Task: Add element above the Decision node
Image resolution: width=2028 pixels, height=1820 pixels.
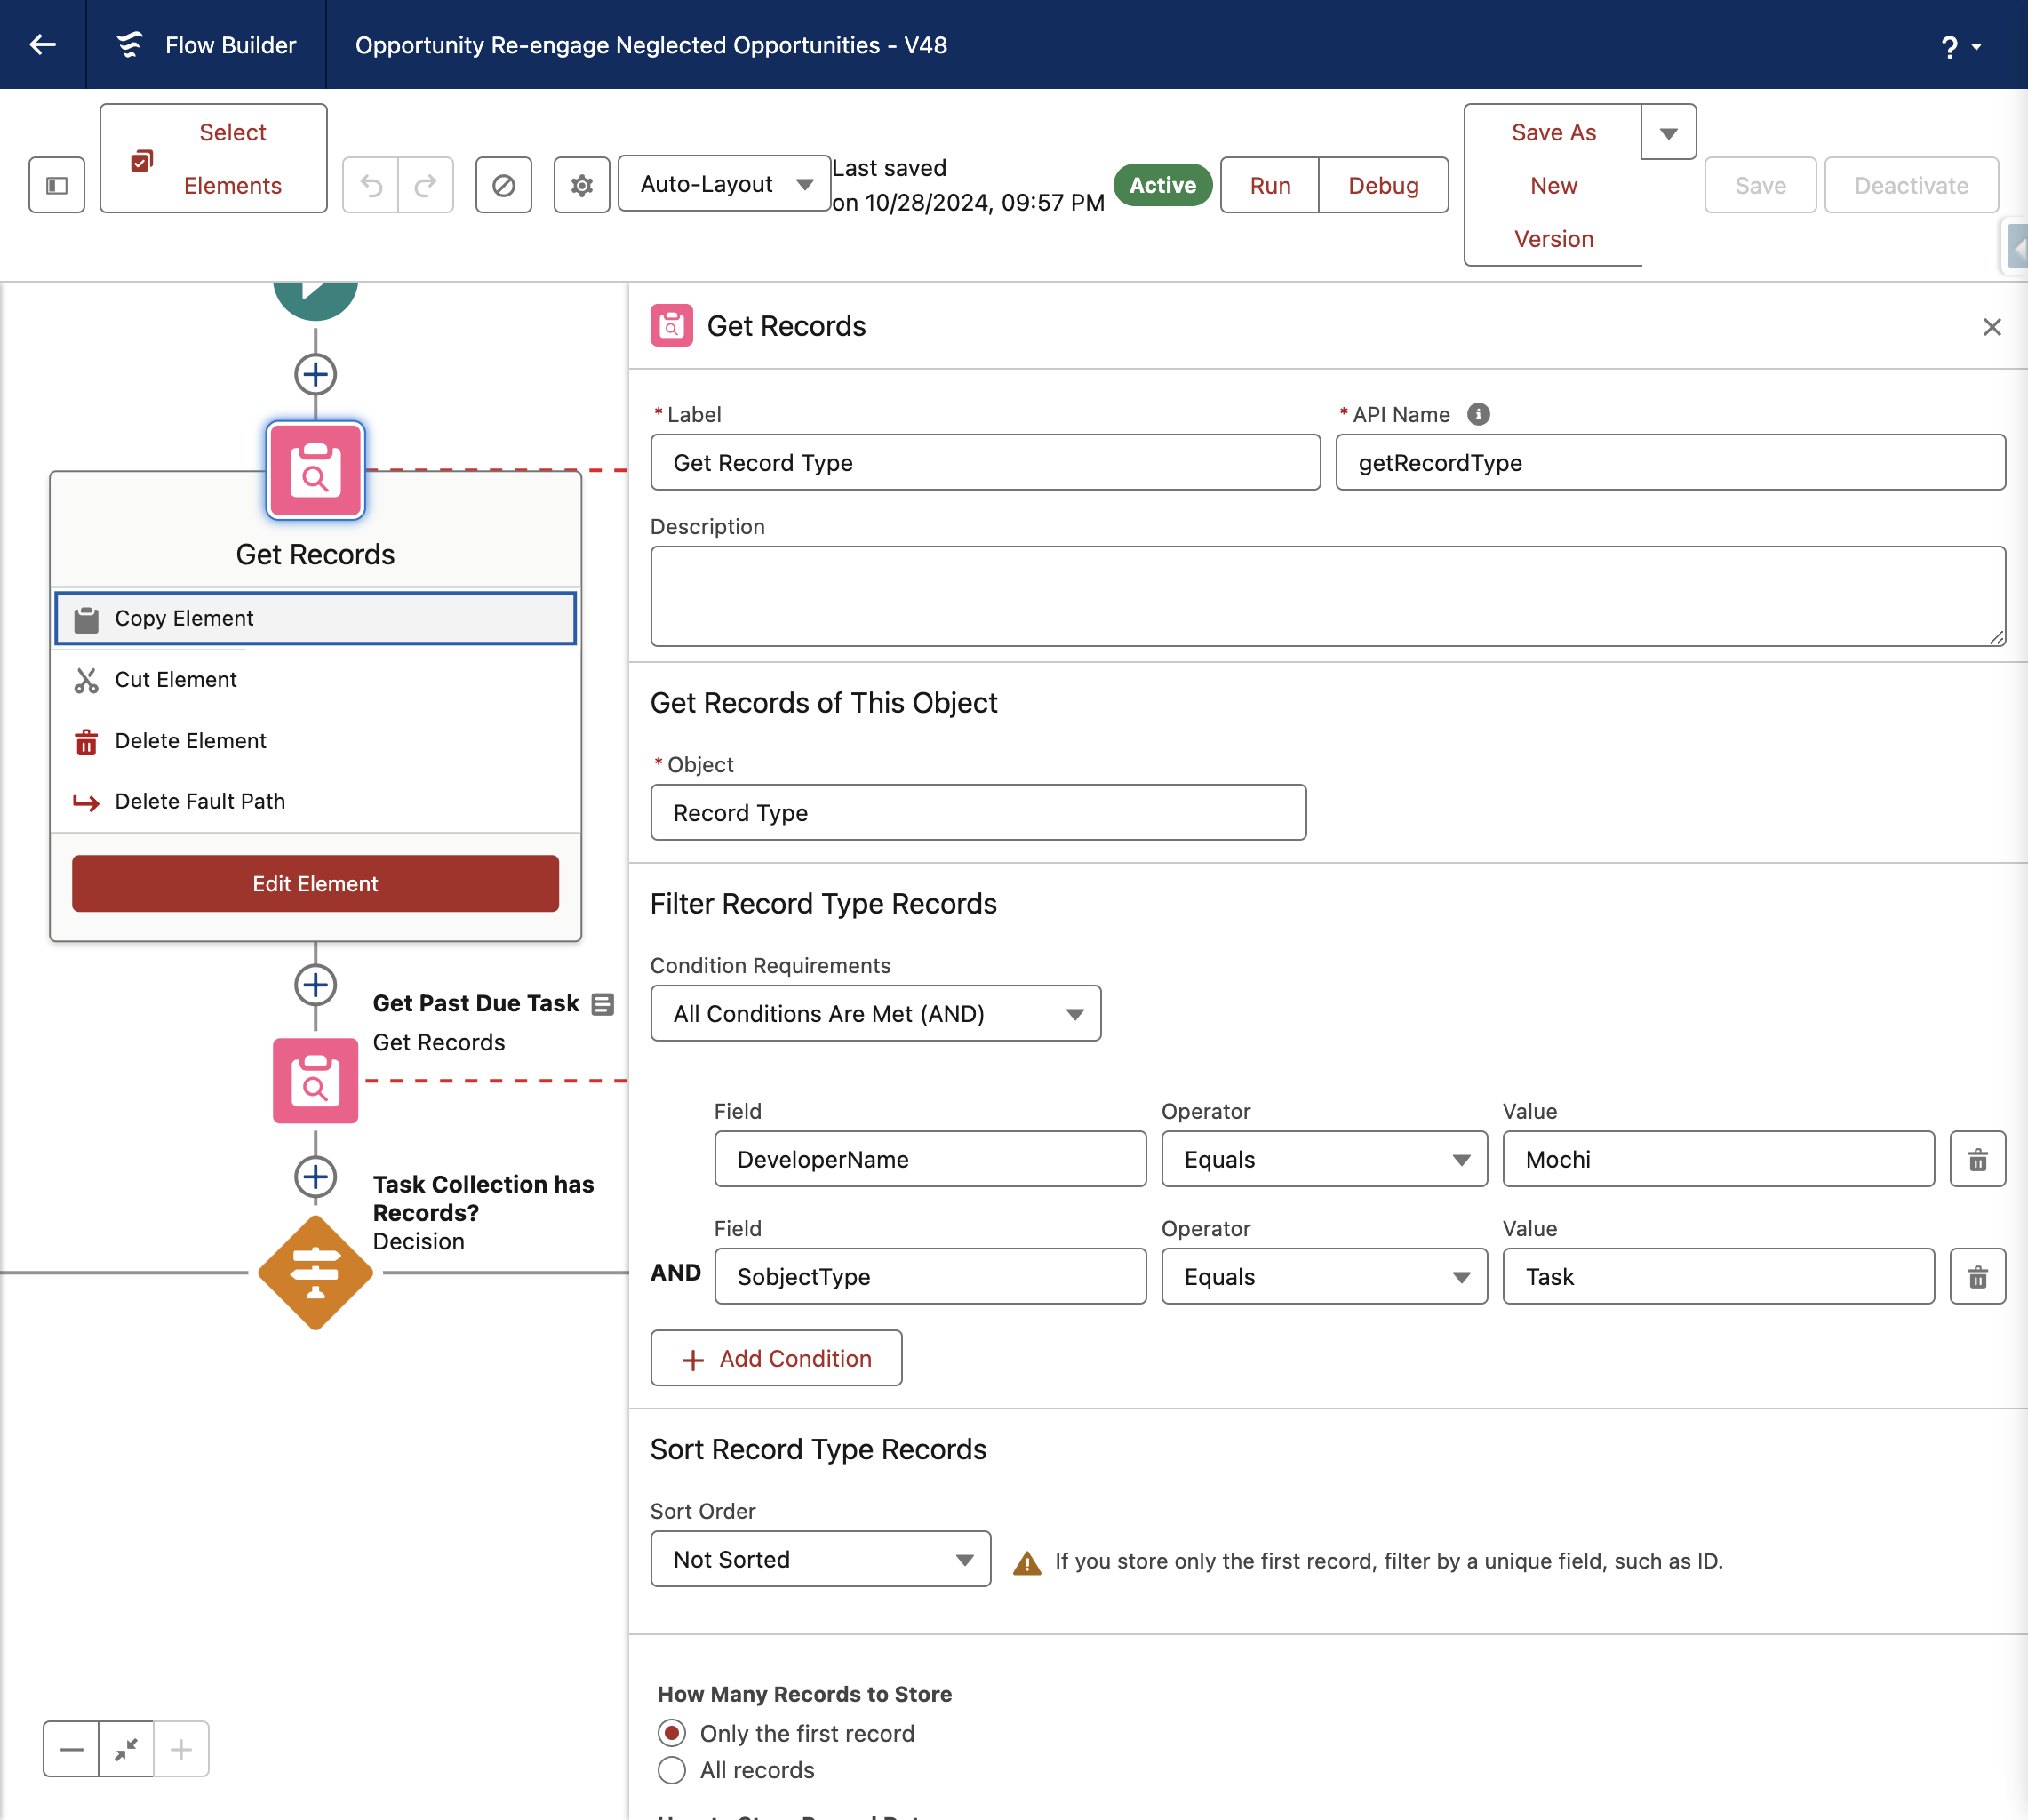Action: pyautogui.click(x=315, y=1177)
